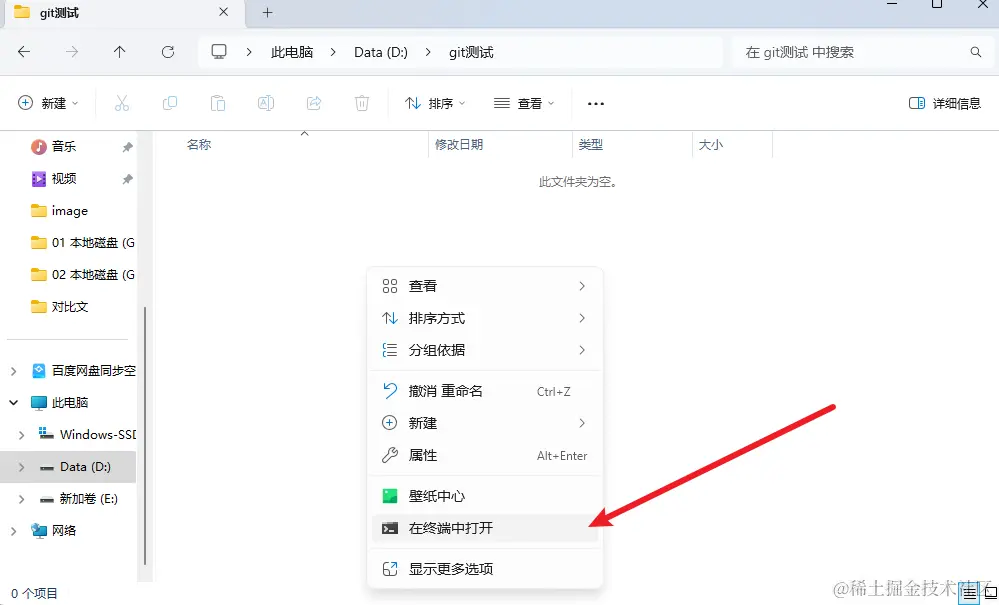The width and height of the screenshot is (999, 605).
Task: Open the 排序 sort dropdown
Action: pyautogui.click(x=435, y=103)
